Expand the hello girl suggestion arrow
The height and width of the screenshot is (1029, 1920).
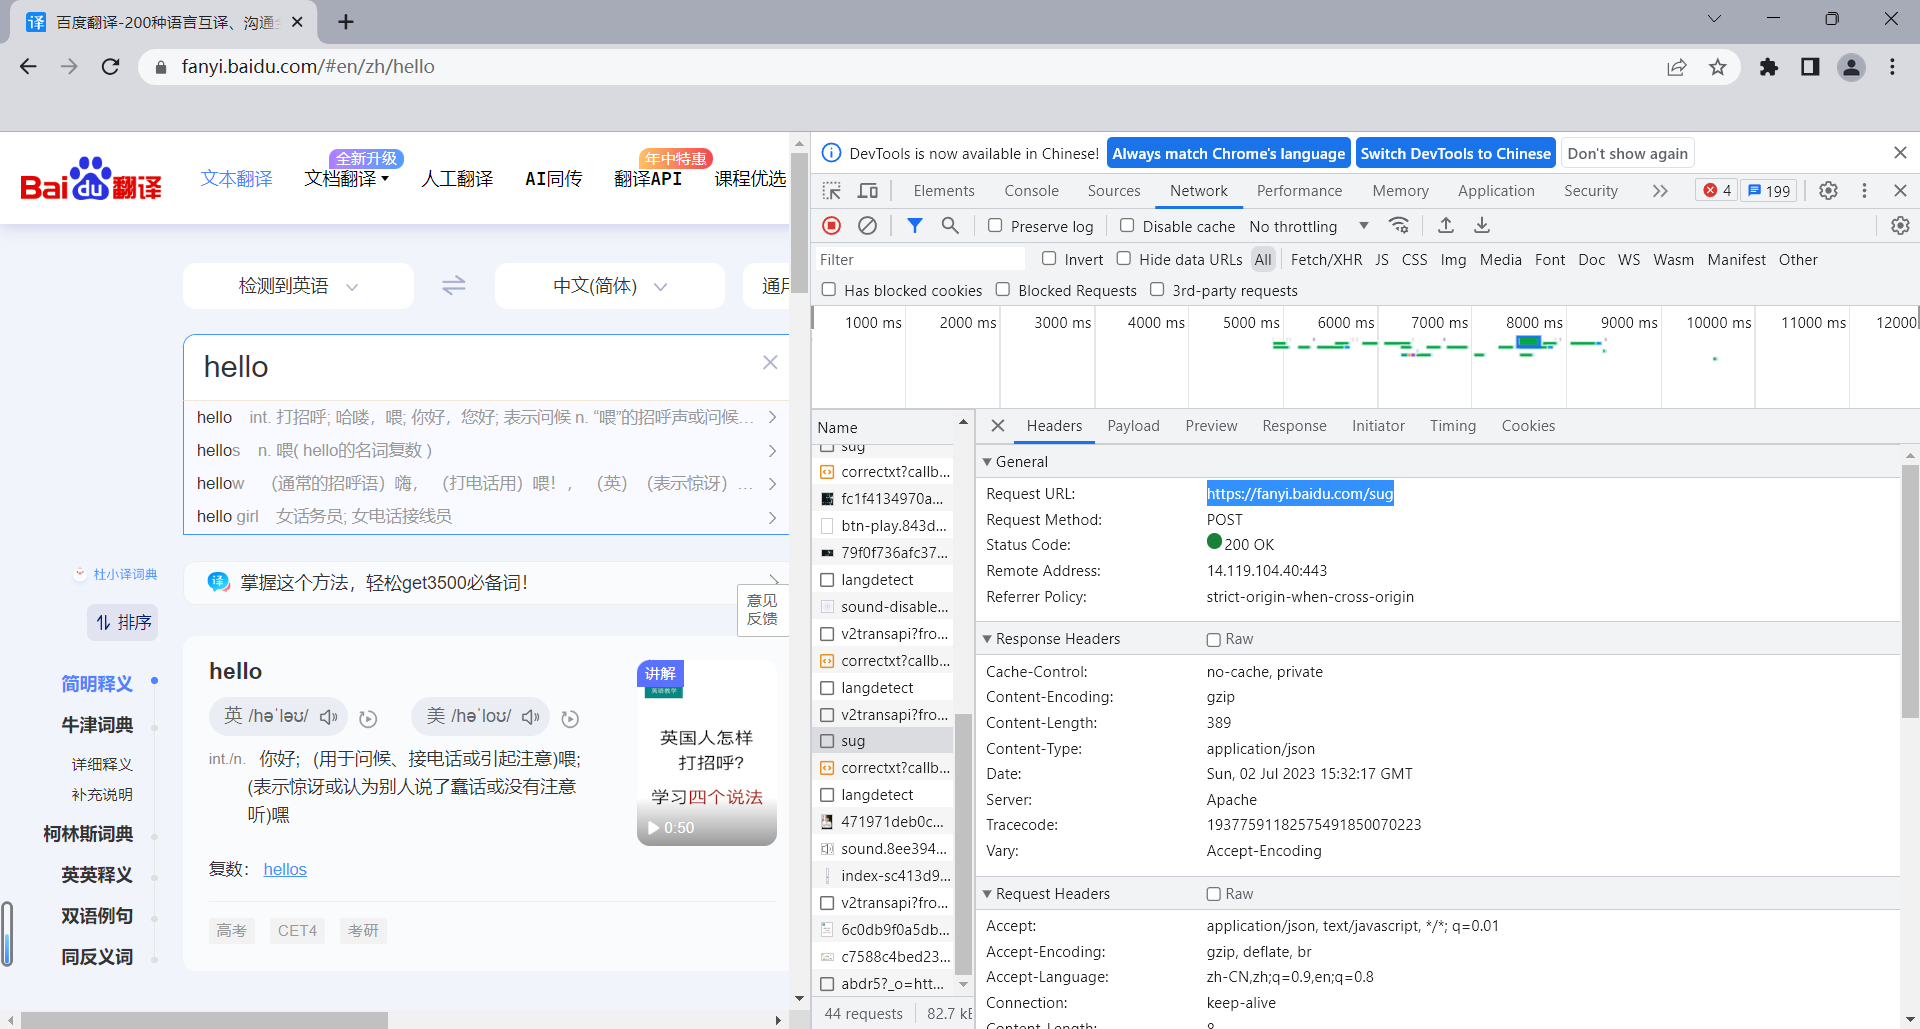772,517
